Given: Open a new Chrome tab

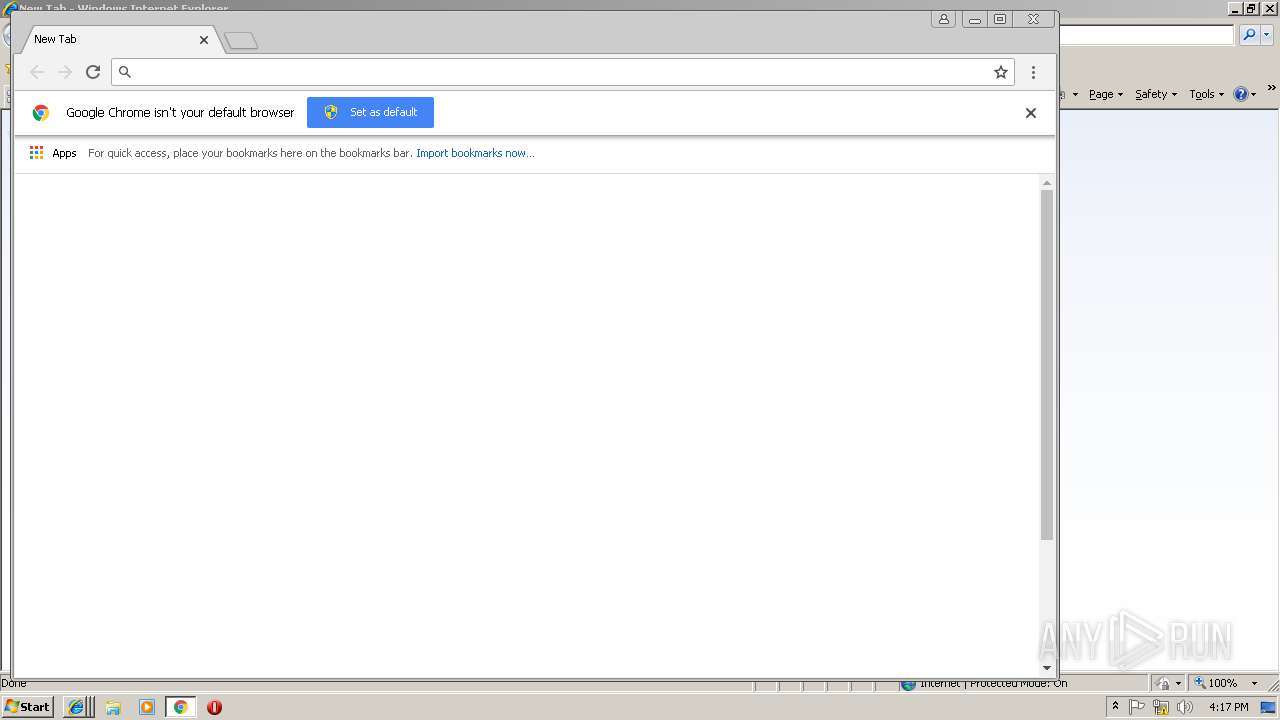Looking at the screenshot, I should coord(241,41).
